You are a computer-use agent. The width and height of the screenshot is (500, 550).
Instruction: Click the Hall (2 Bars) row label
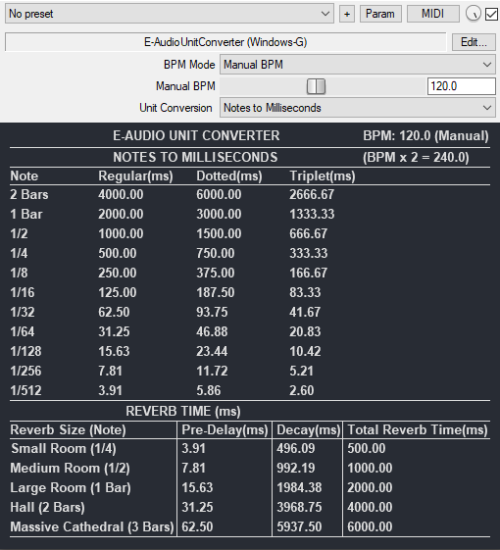click(x=47, y=508)
